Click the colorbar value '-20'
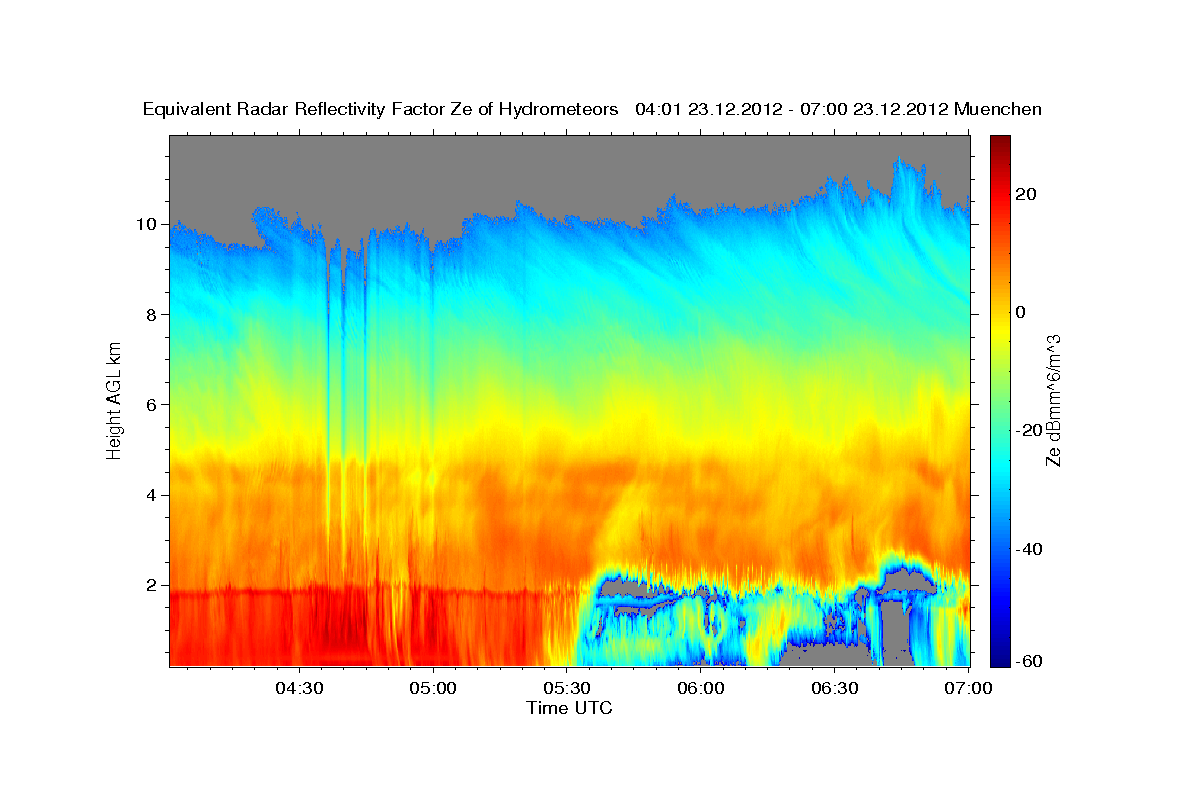Viewport: 1200px width, 800px height. [x=1030, y=430]
